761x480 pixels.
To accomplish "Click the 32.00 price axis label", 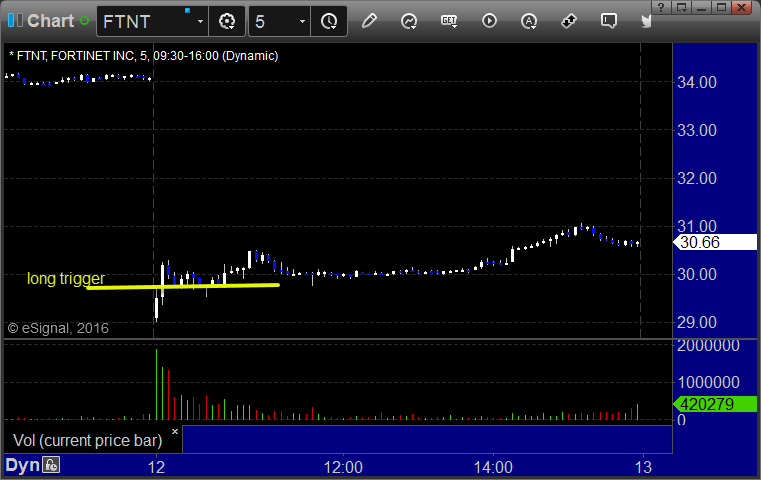I will [697, 178].
